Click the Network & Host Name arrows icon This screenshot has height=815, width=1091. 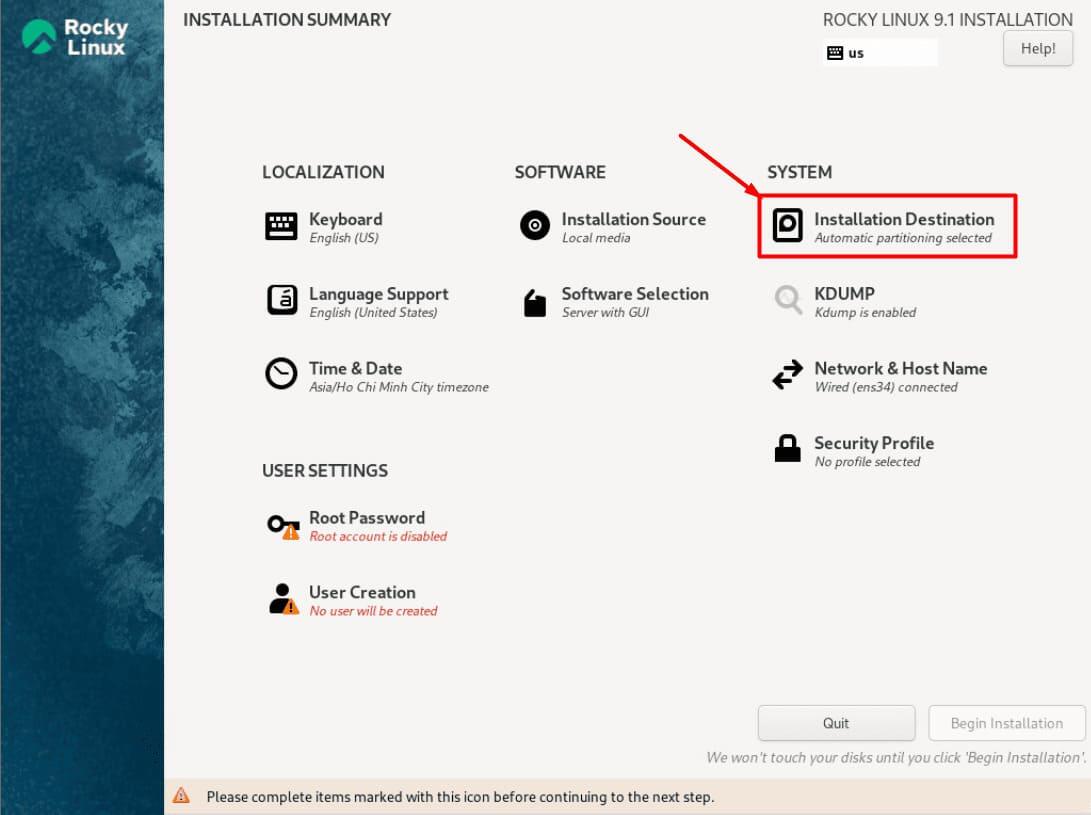(788, 375)
